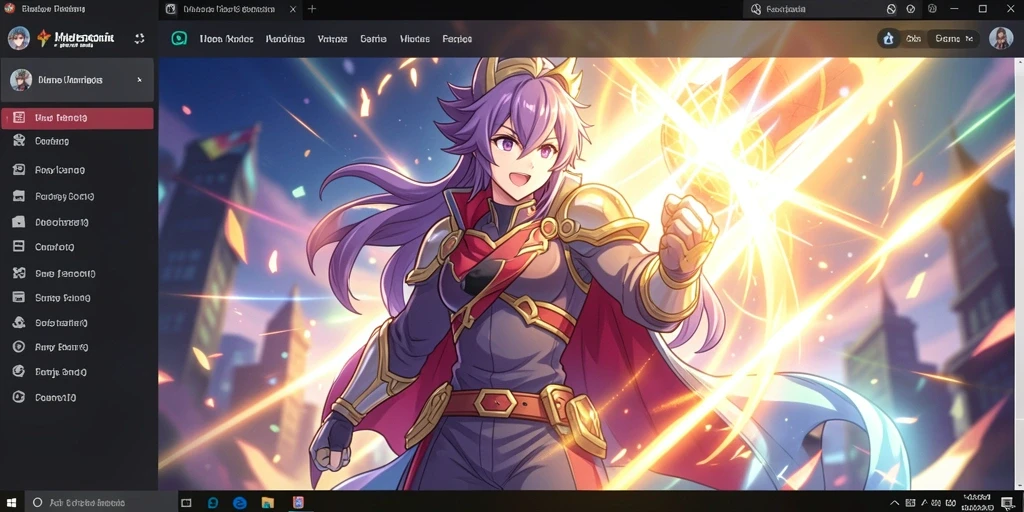This screenshot has width=1024, height=512.
Task: Click the last circular icon in sidebar list
Action: coord(19,396)
